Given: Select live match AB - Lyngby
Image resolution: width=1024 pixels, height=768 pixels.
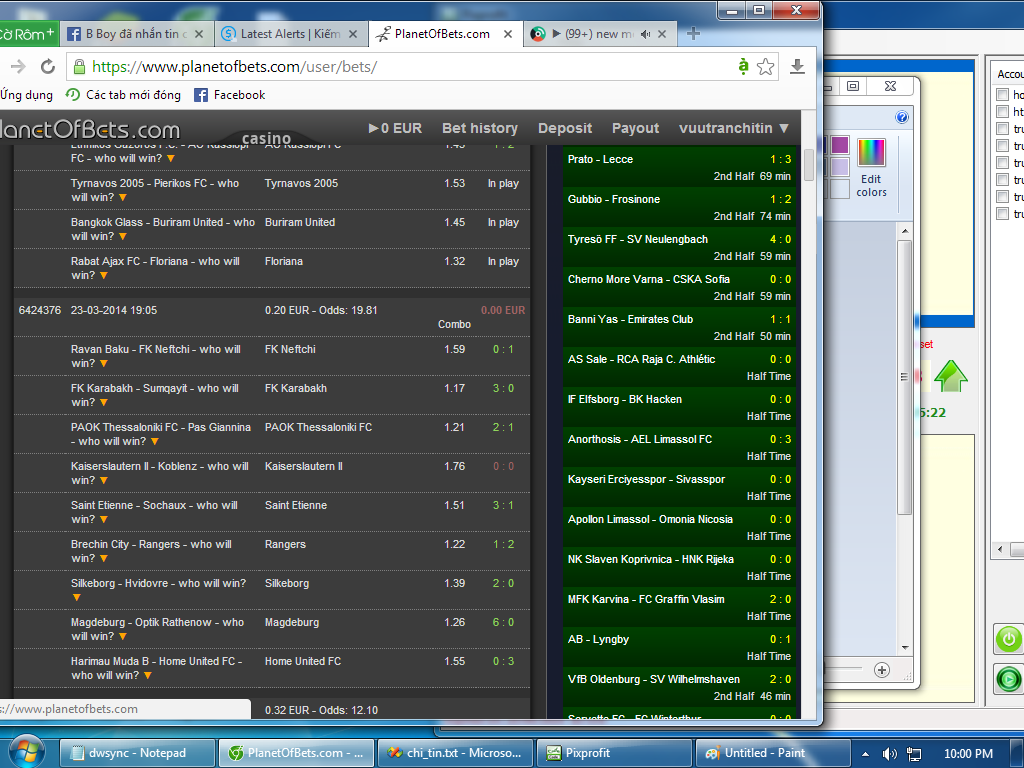Looking at the screenshot, I should (x=679, y=647).
